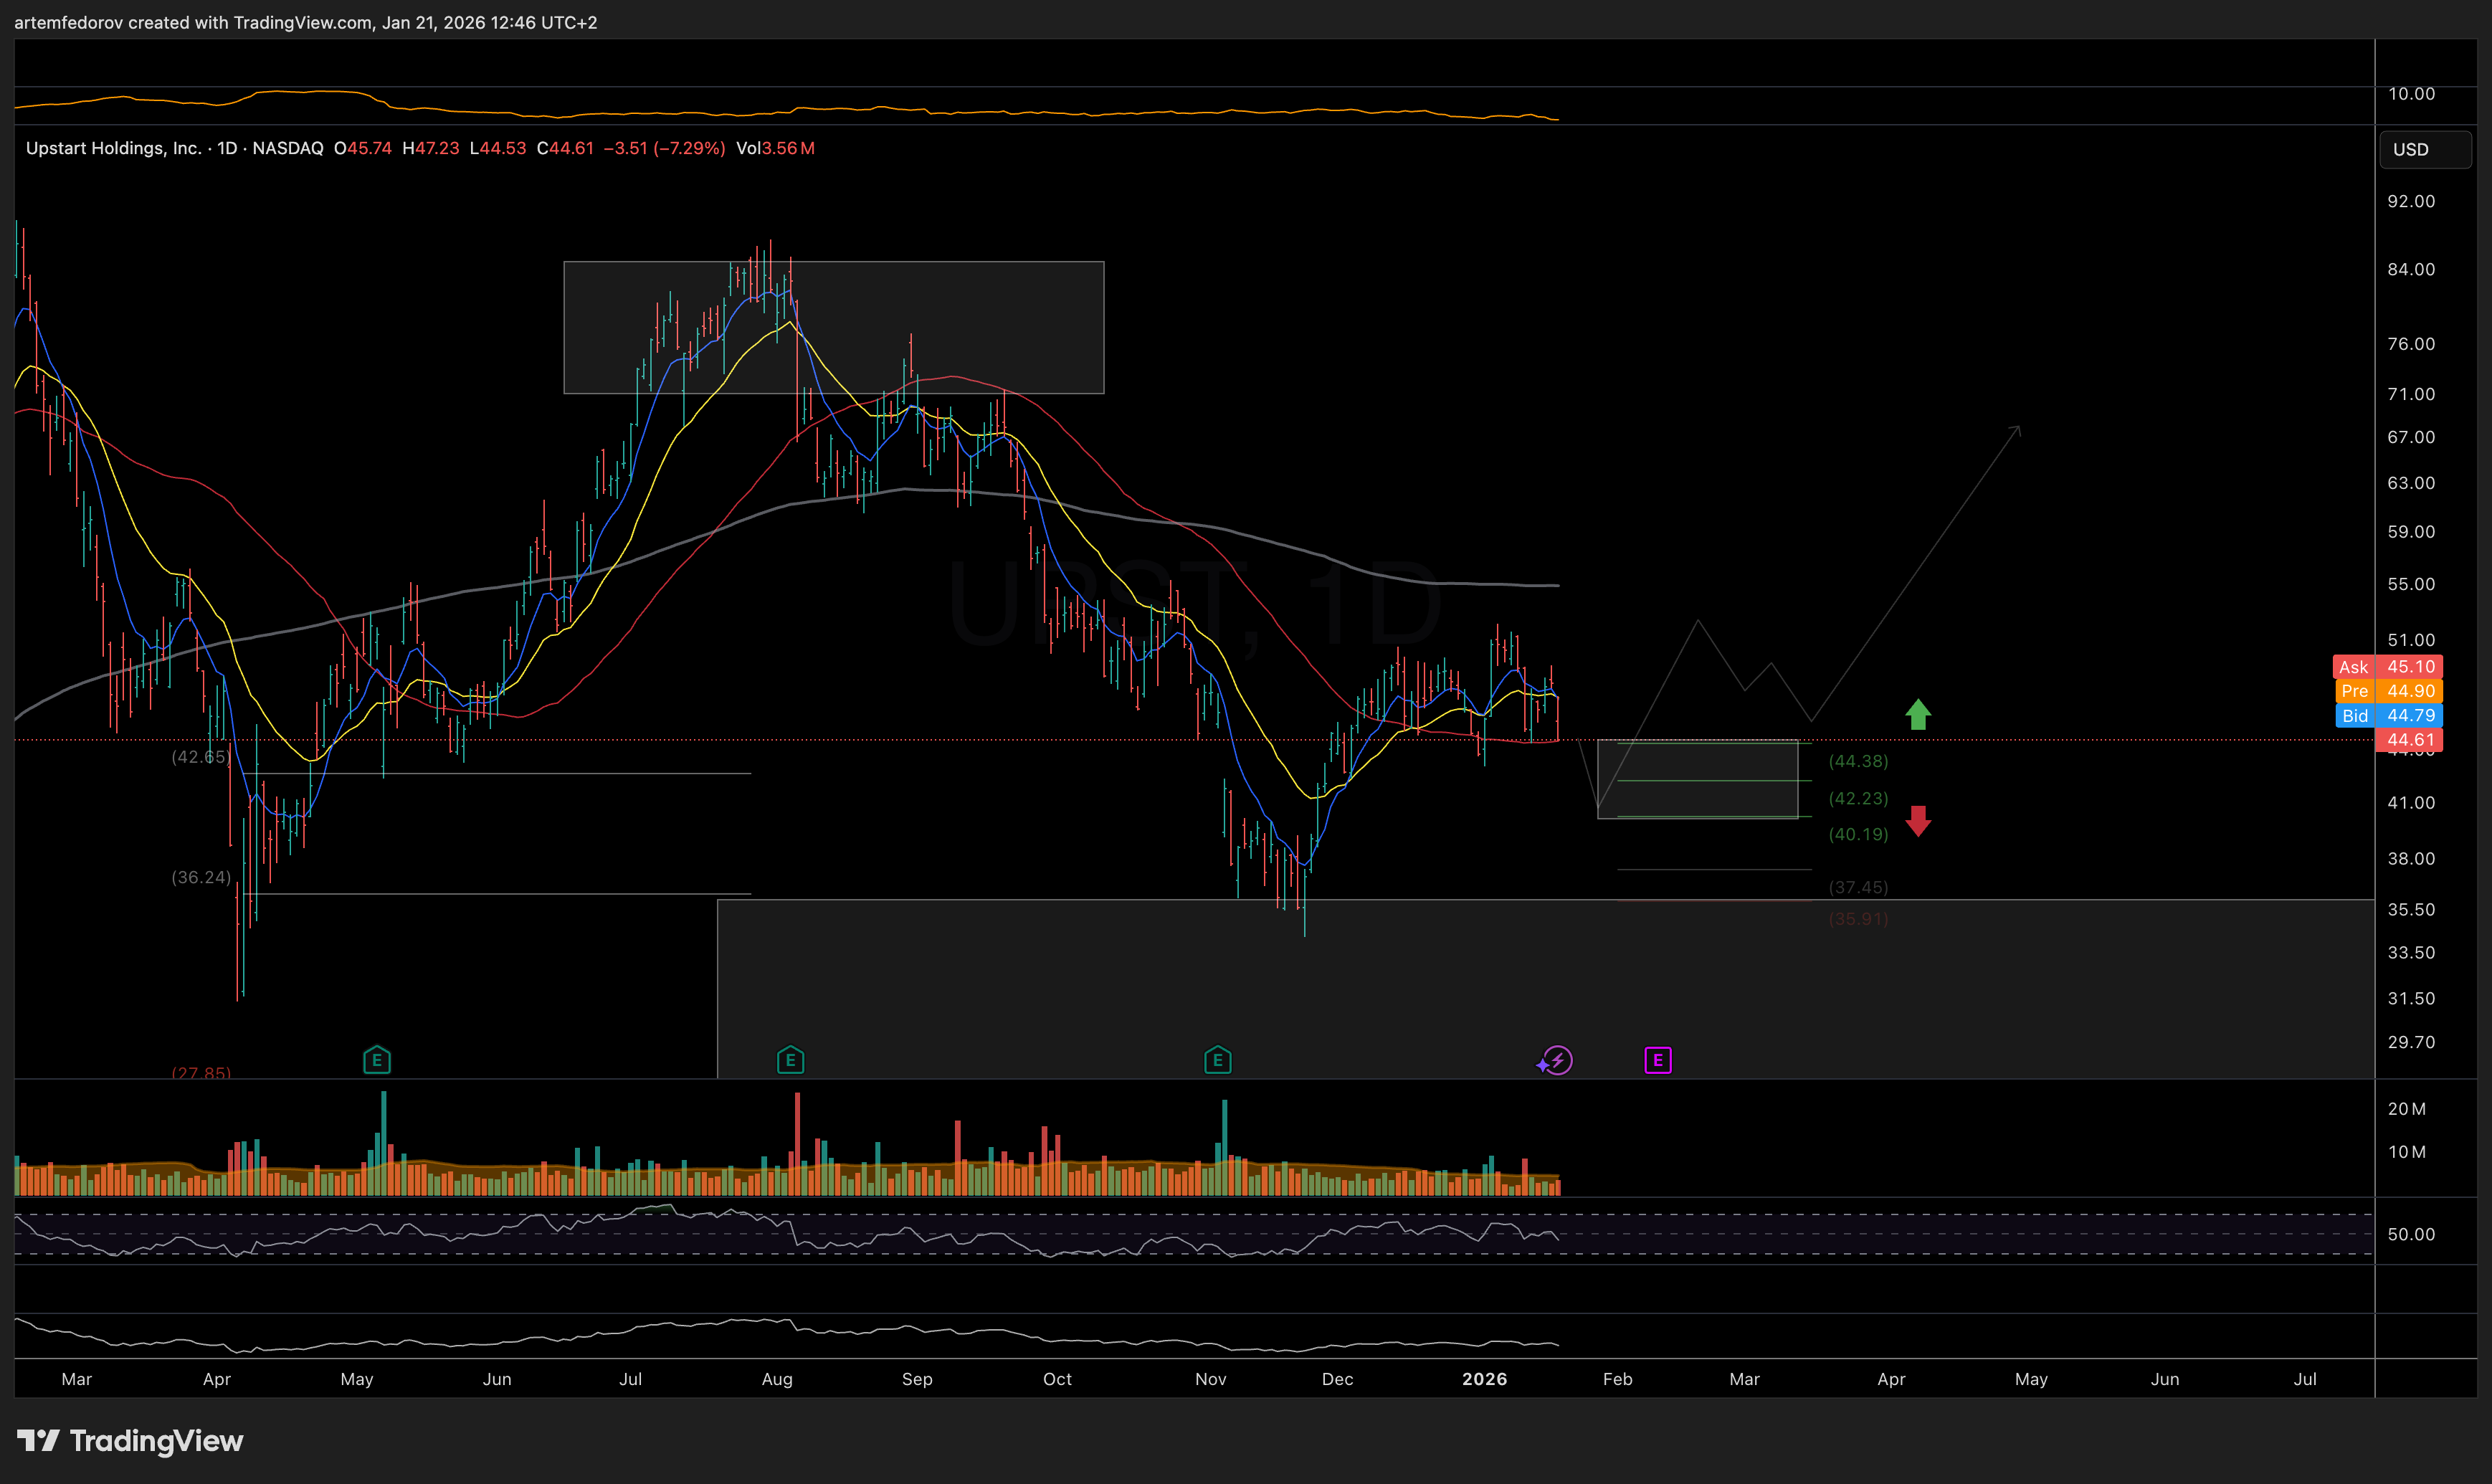Viewport: 2492px width, 1484px height.
Task: Click the purple upcoming earnings E marker
Action: 1658,1060
